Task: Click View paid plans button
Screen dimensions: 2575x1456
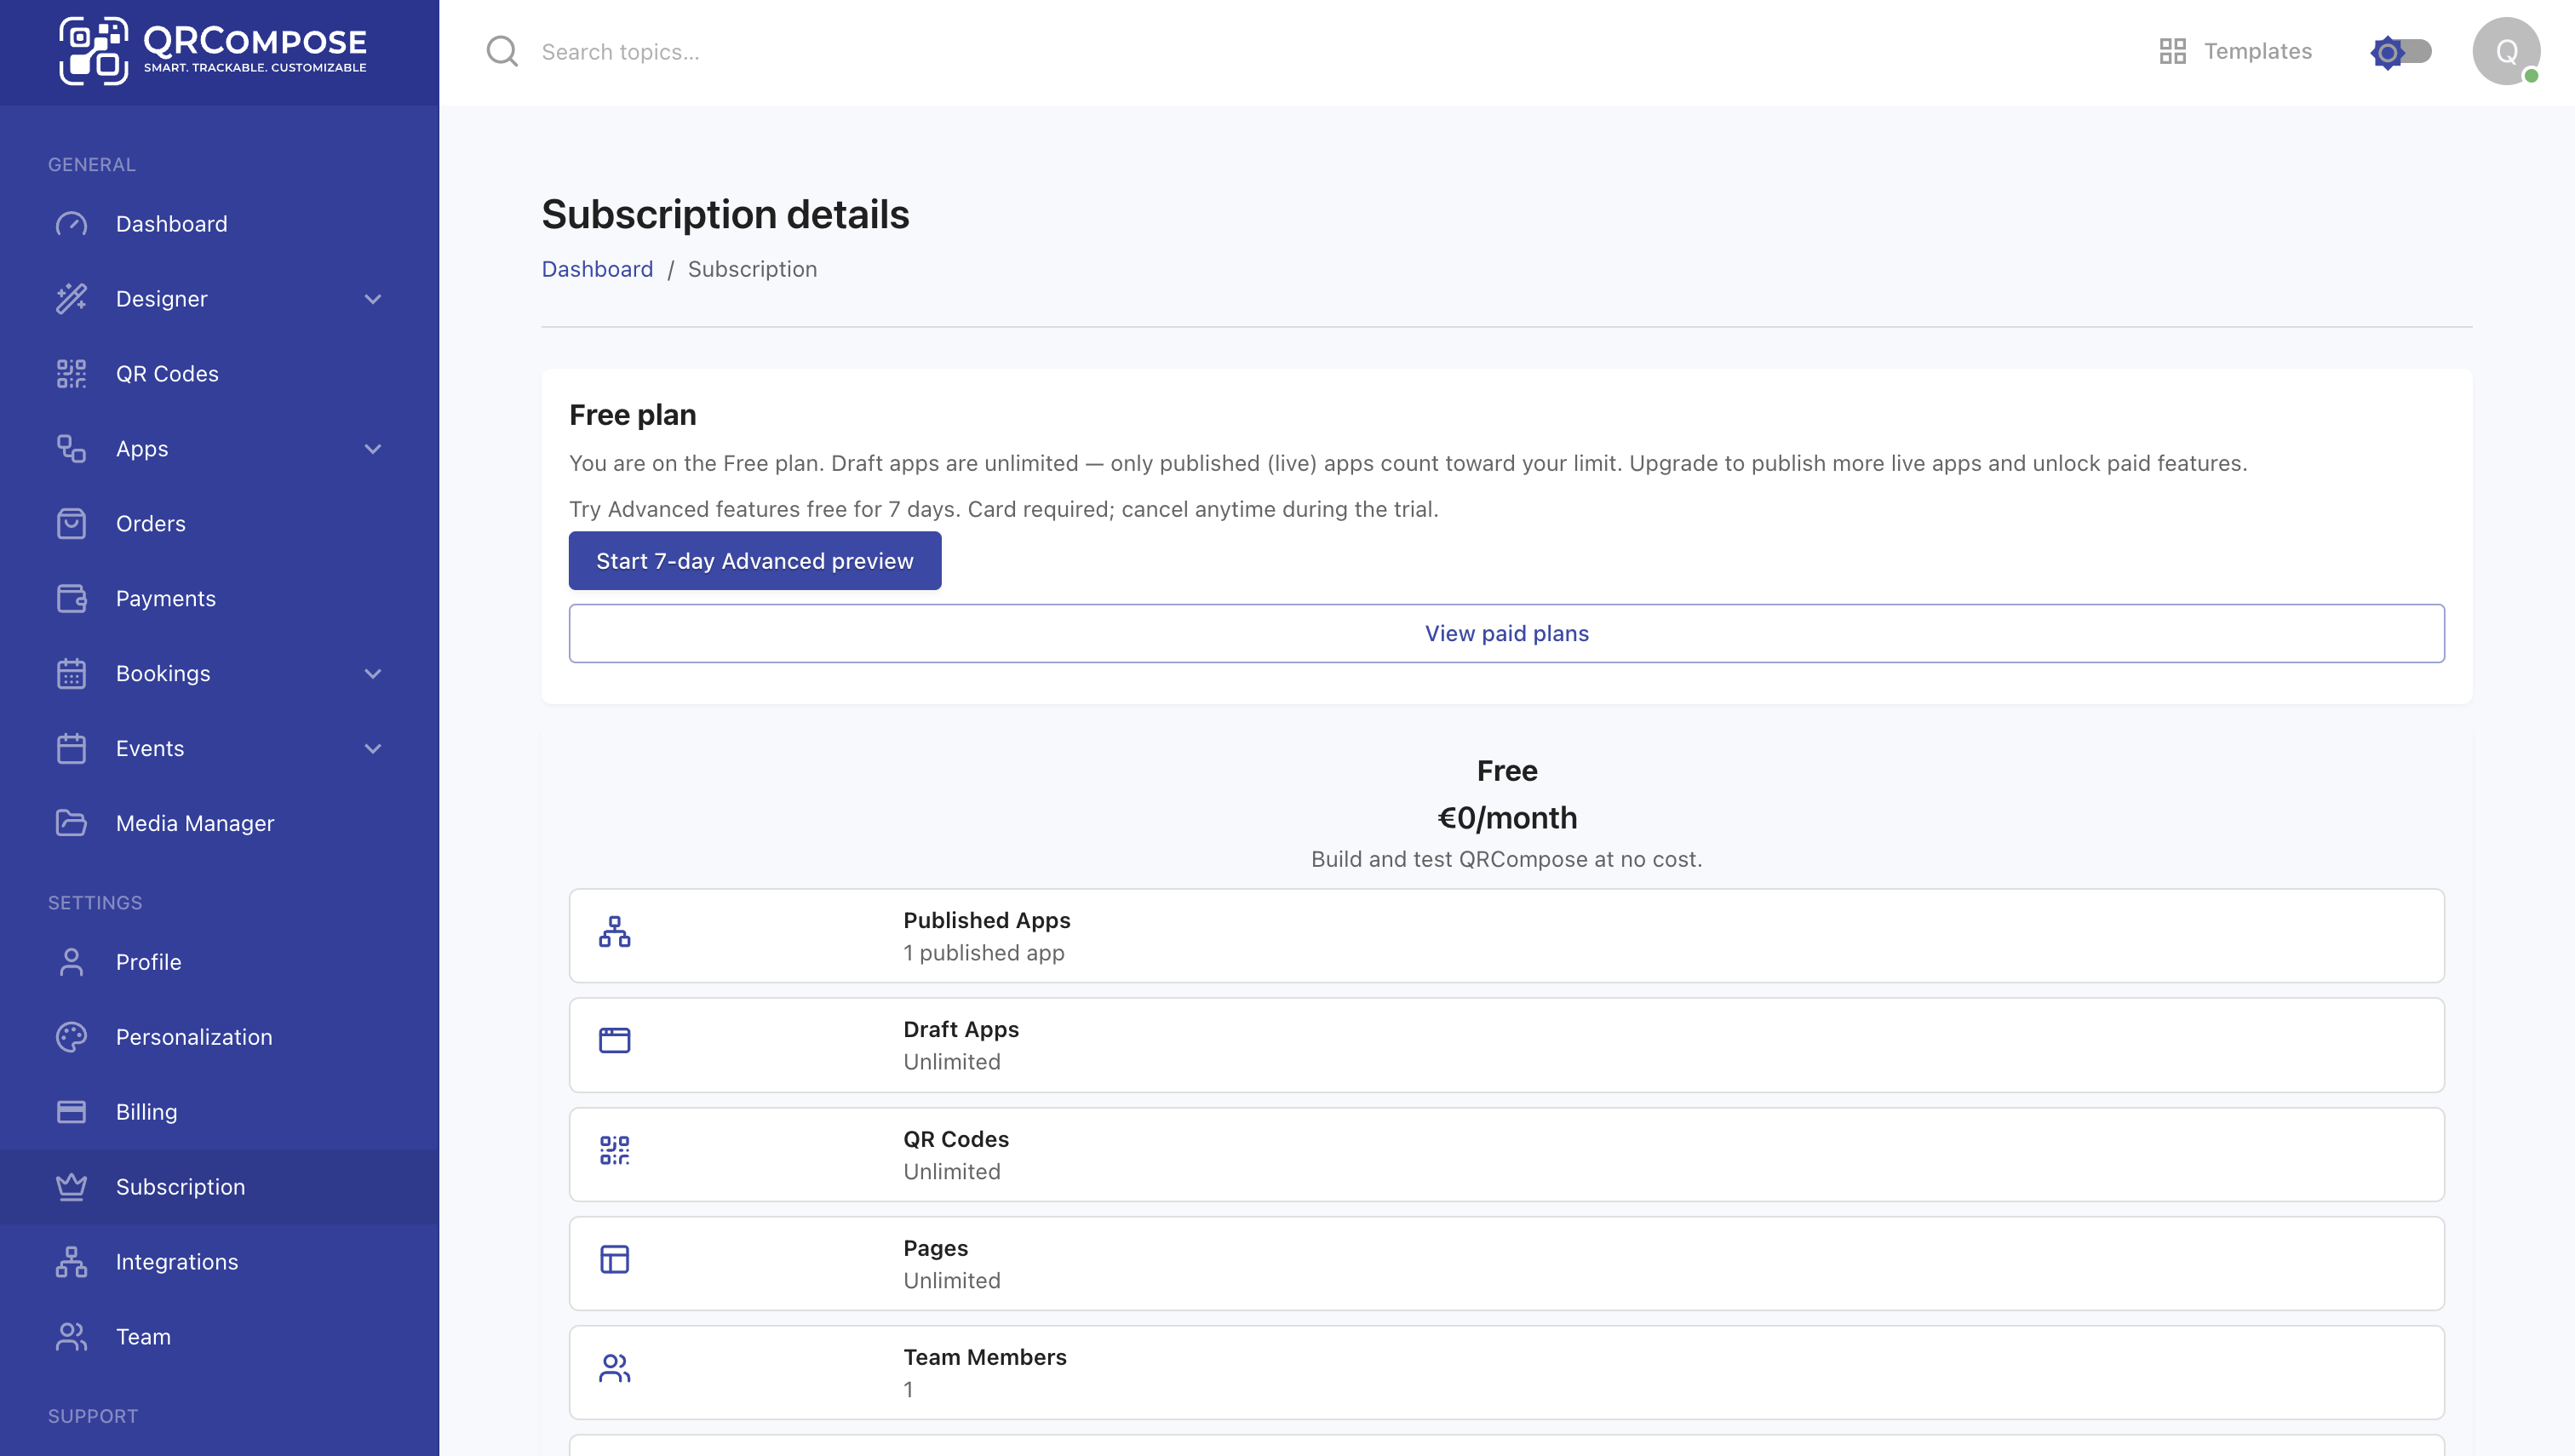Action: click(1506, 633)
